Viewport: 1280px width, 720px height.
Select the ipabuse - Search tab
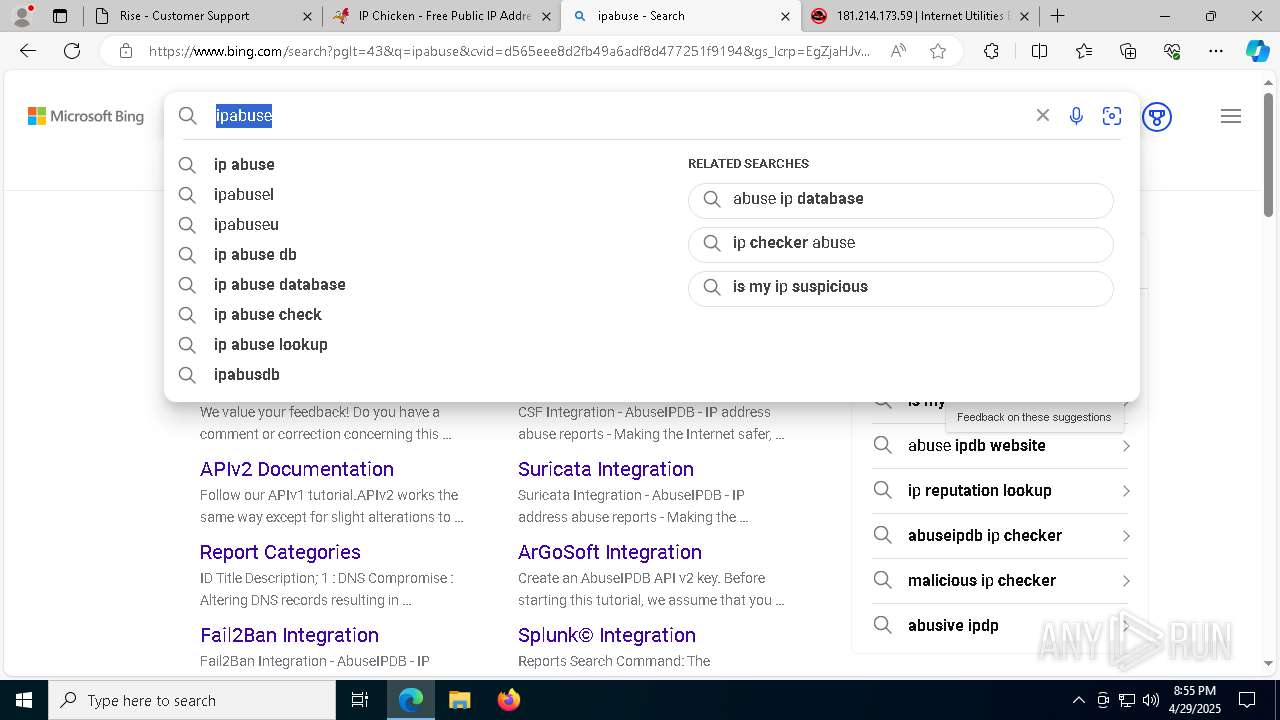point(680,16)
